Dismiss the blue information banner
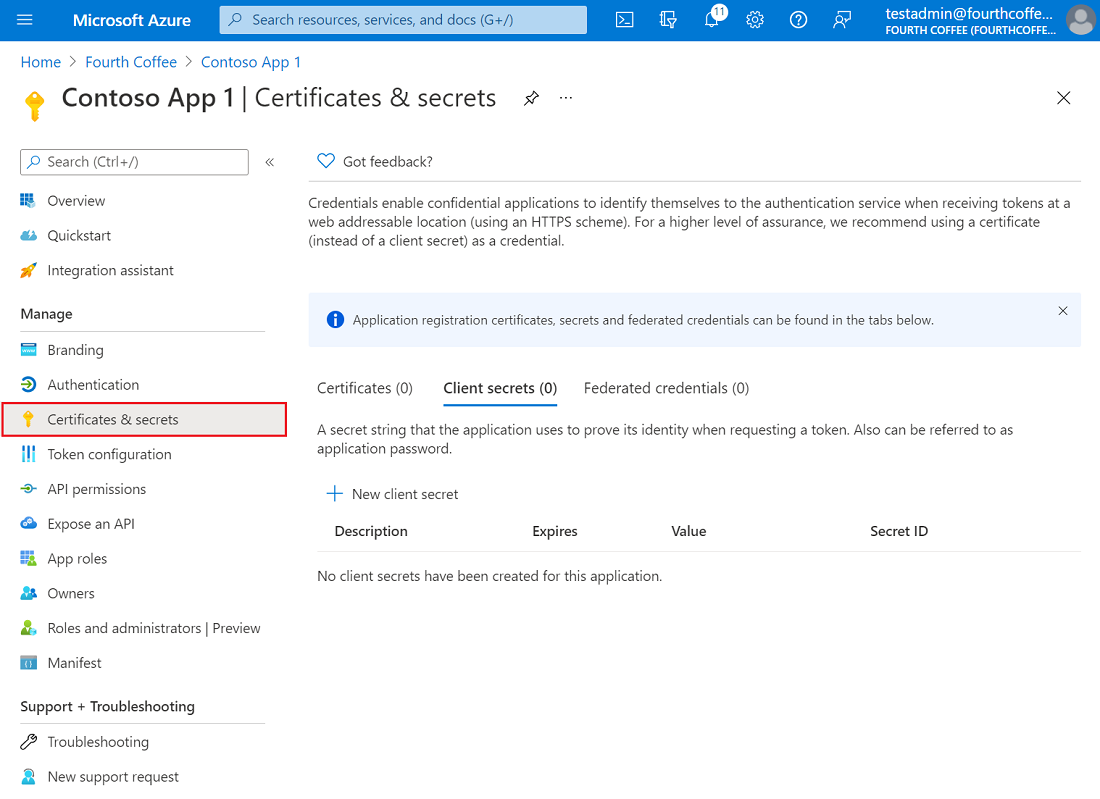 pos(1062,311)
